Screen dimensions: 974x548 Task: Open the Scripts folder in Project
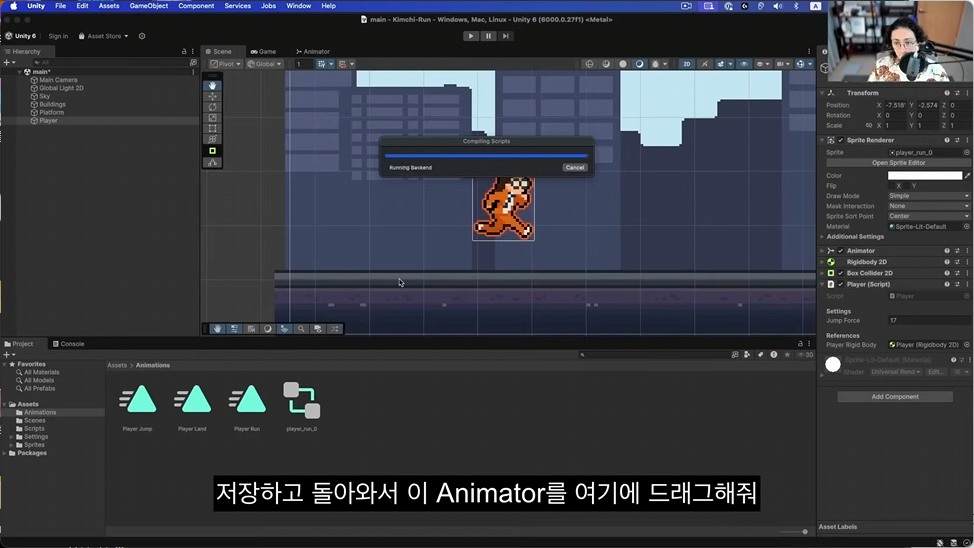coord(34,429)
